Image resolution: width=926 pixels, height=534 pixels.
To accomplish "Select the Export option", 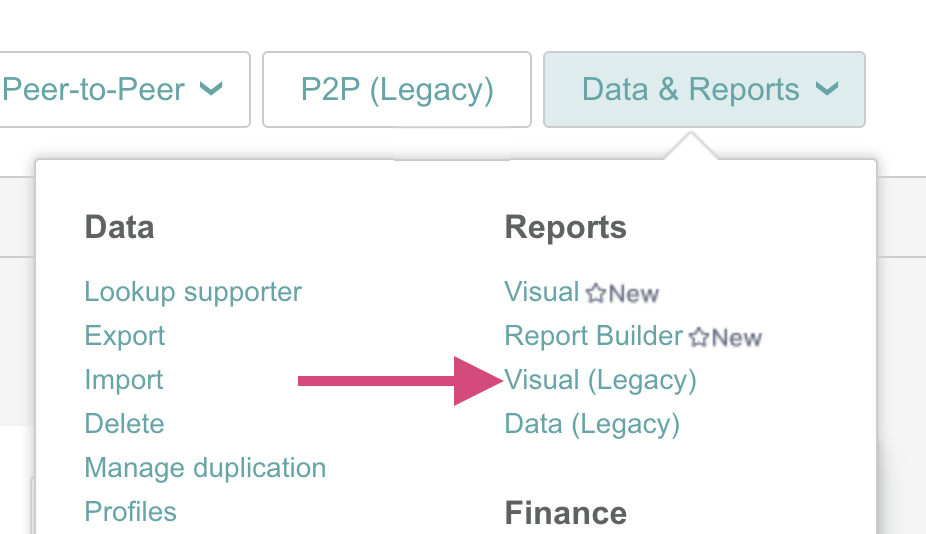I will (x=125, y=336).
